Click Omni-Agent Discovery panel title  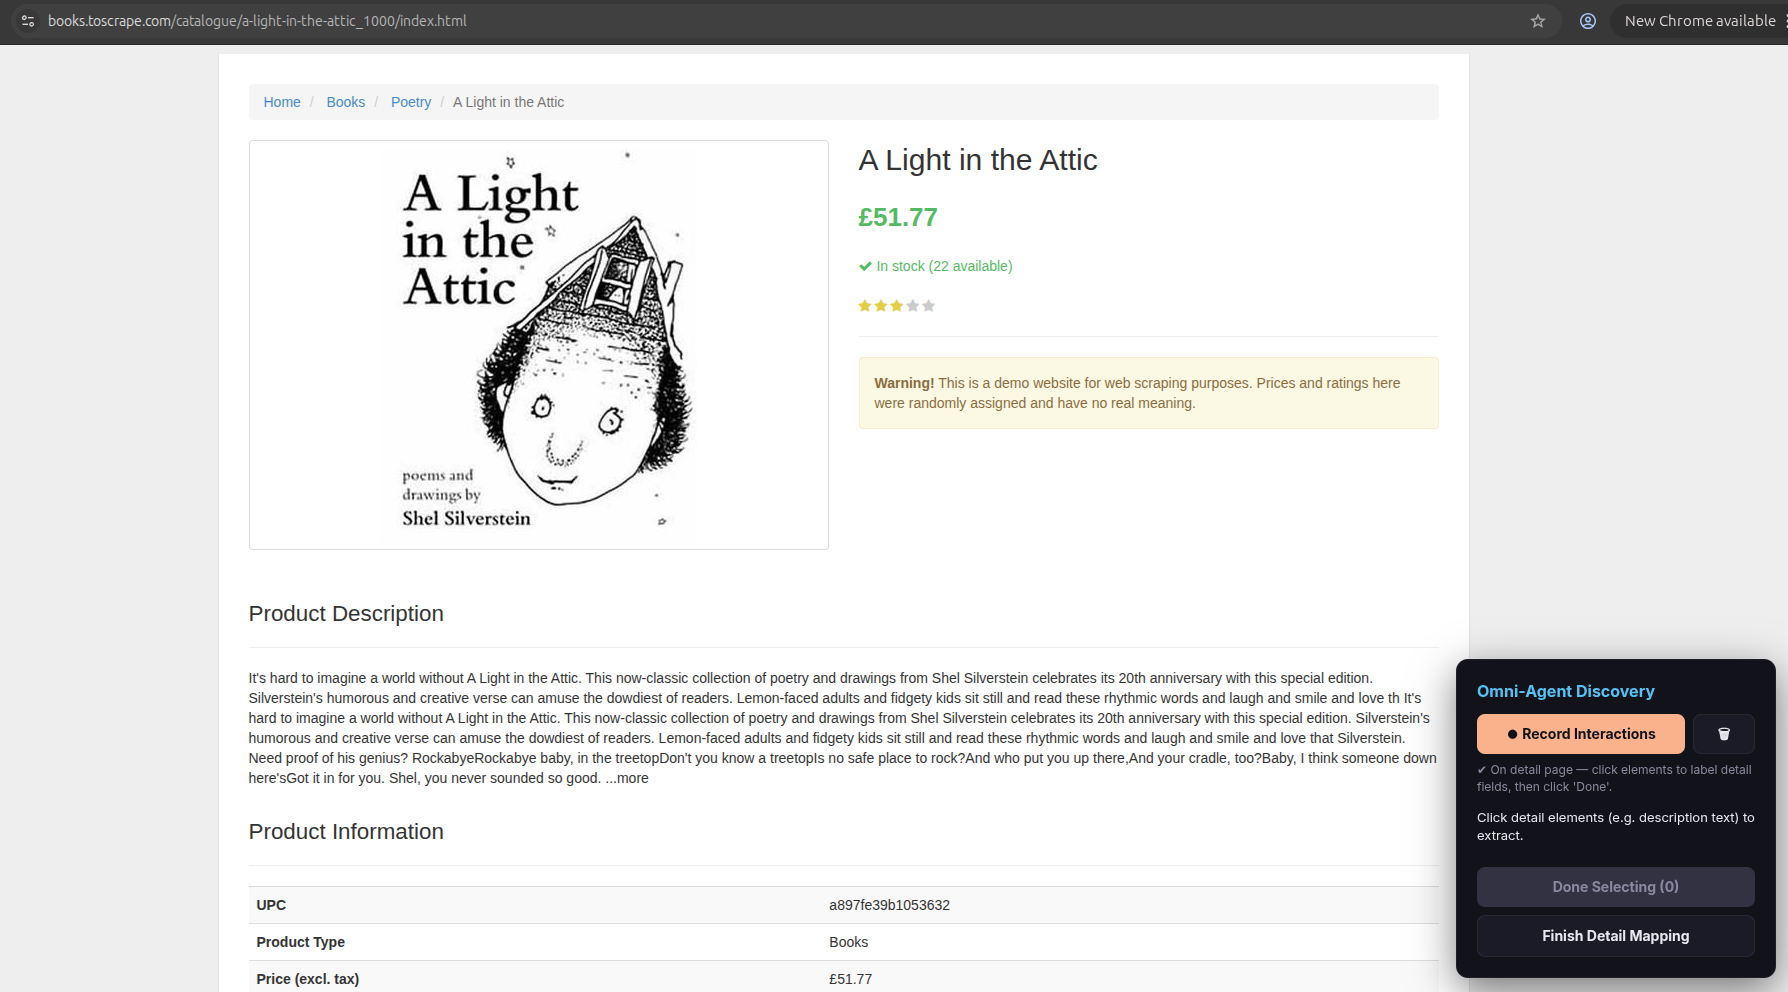pyautogui.click(x=1566, y=691)
